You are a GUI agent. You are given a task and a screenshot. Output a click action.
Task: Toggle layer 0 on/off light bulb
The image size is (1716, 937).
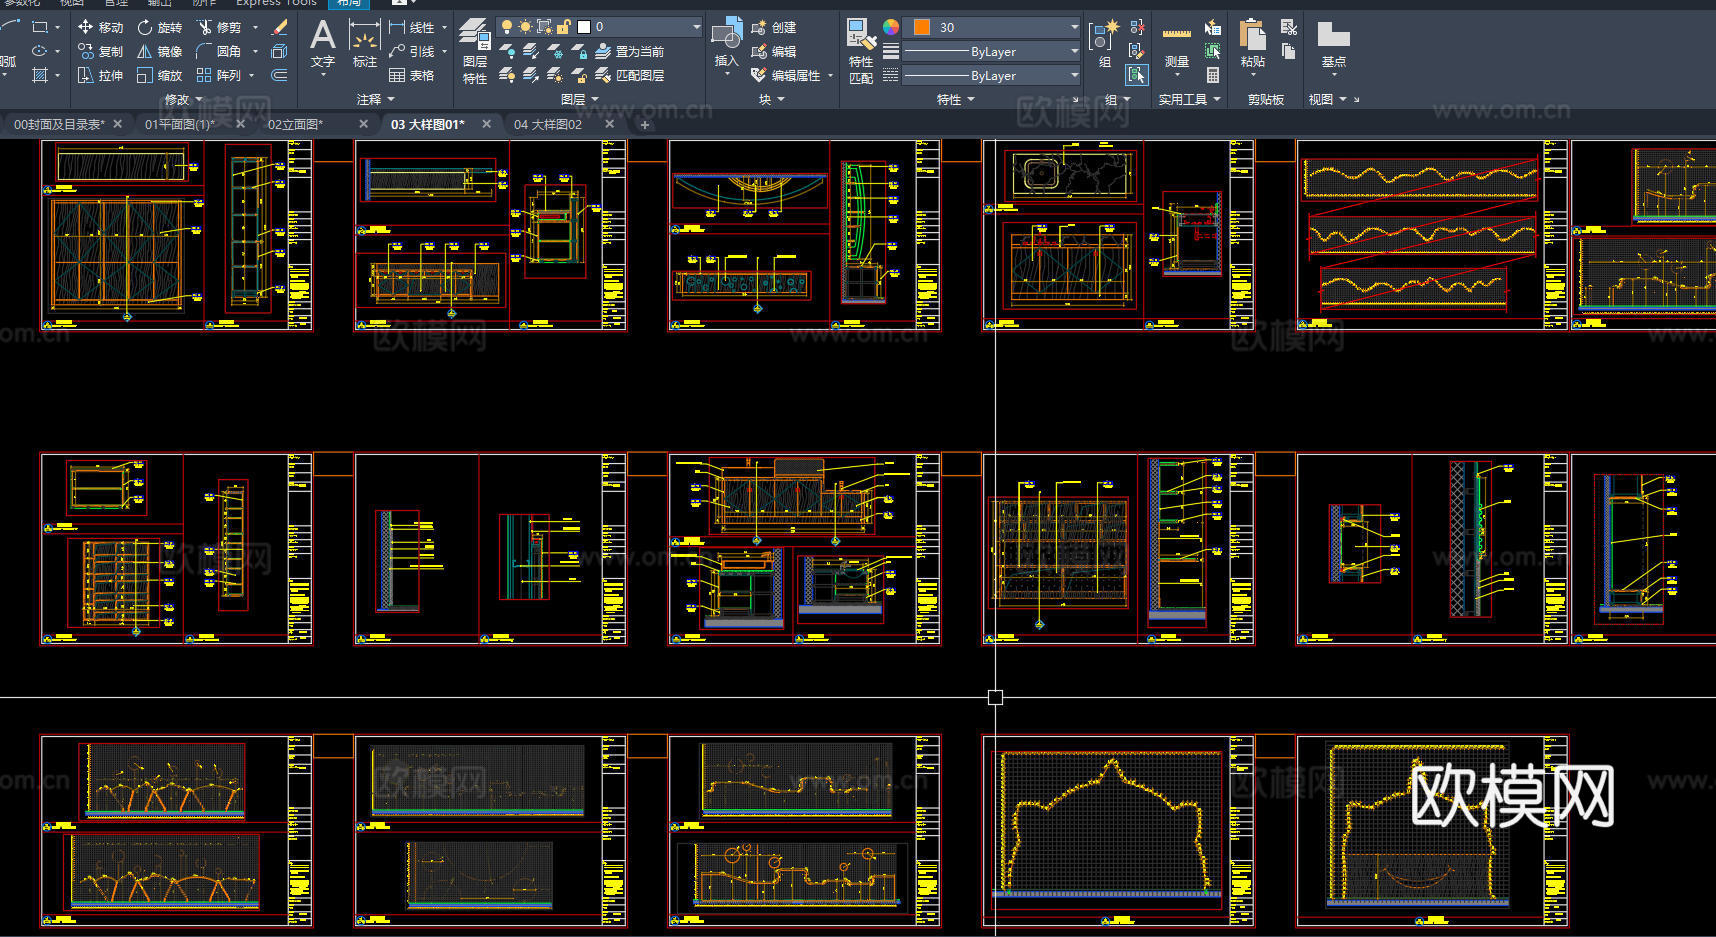coord(507,27)
